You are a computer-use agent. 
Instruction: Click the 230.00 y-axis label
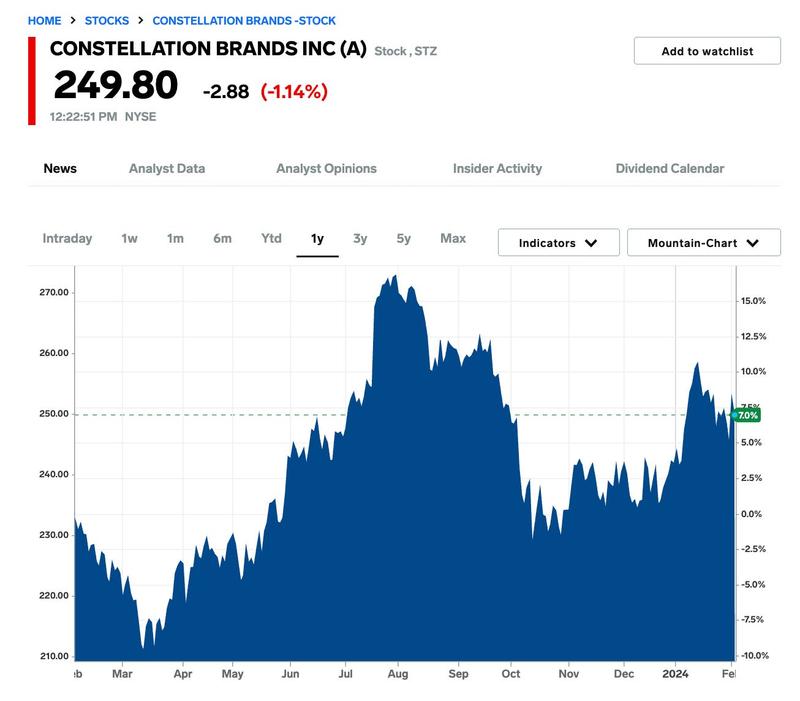54,535
